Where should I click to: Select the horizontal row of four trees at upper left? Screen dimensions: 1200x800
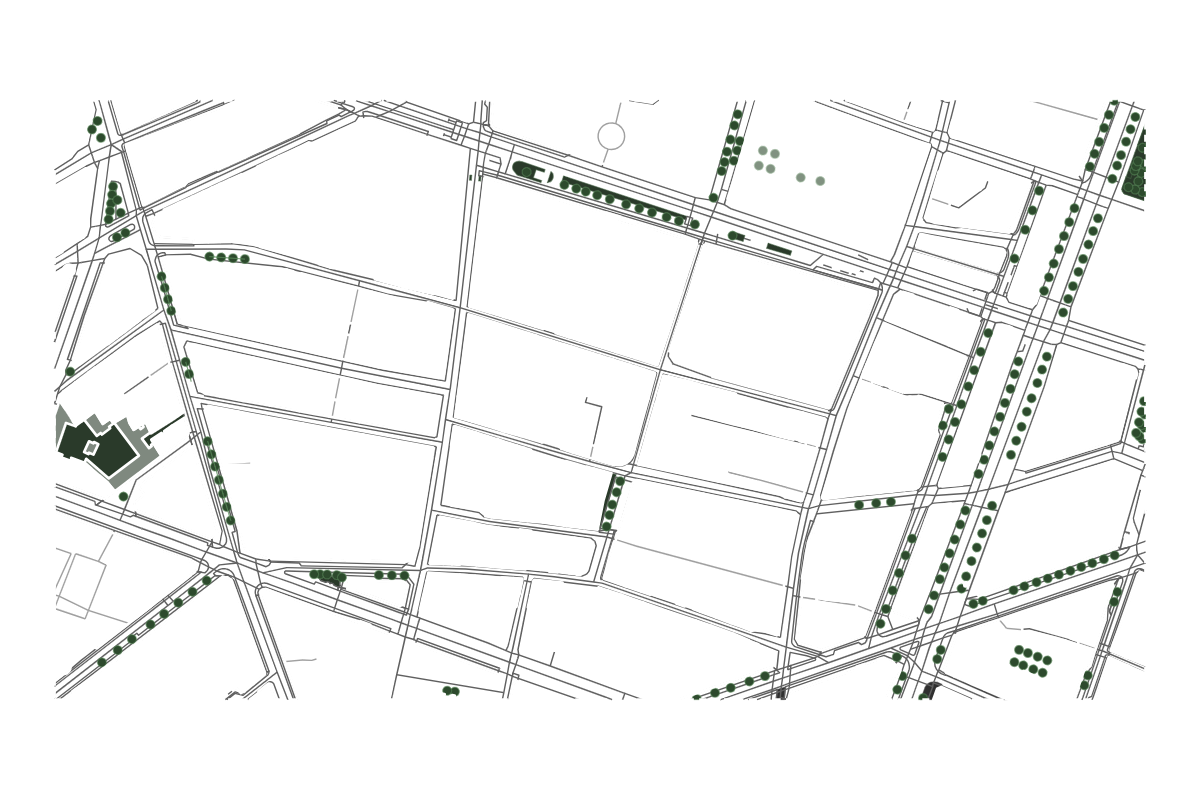[x=227, y=258]
